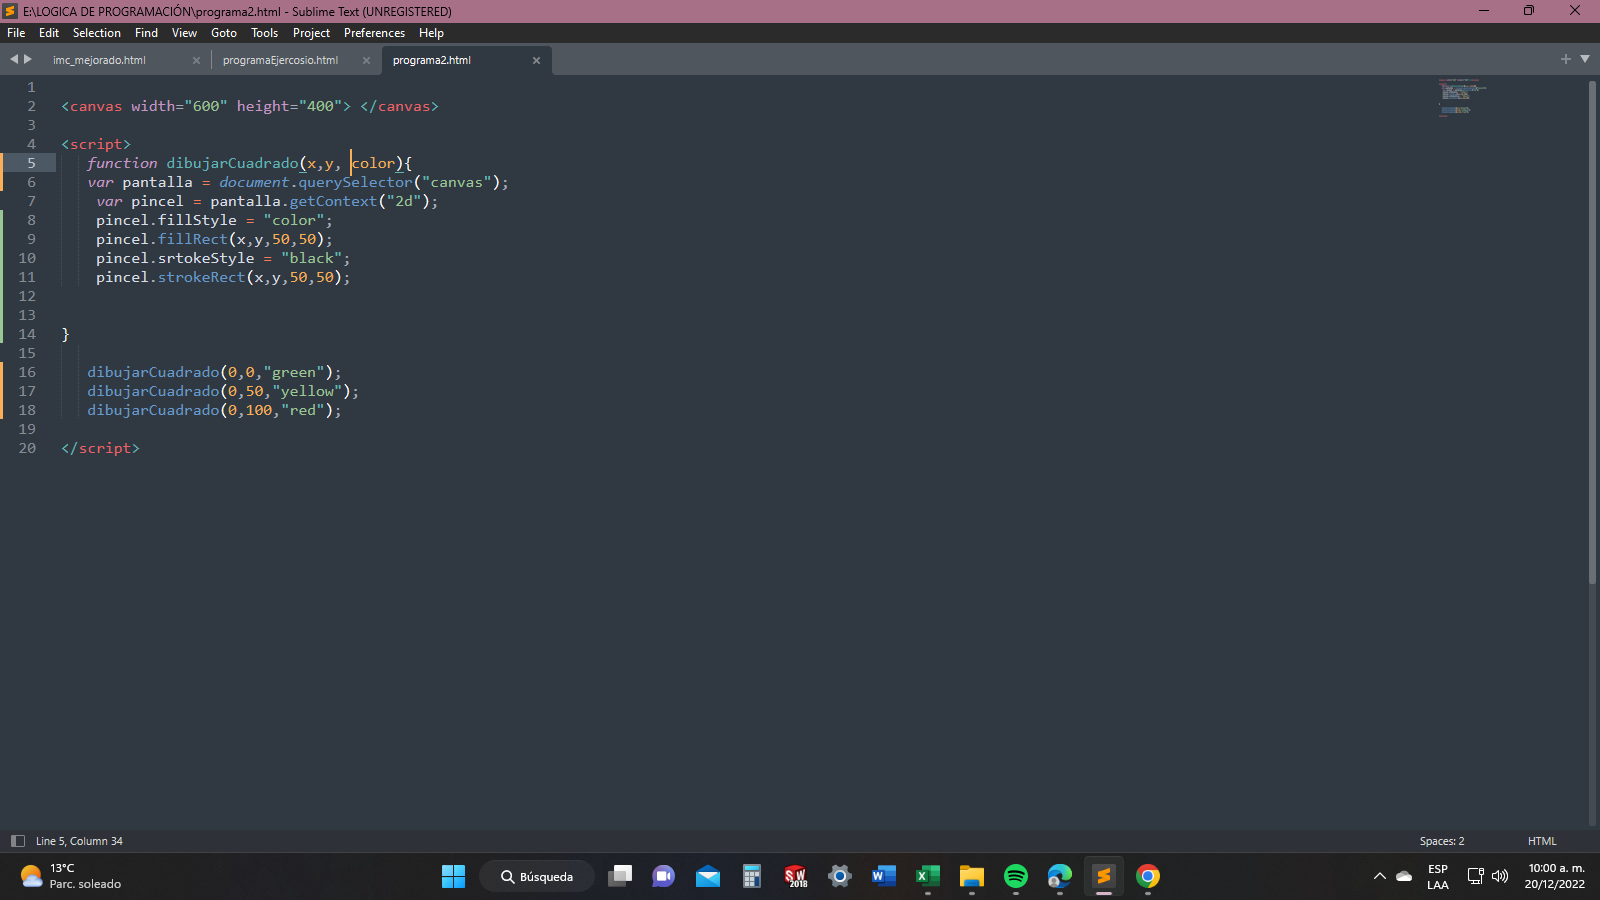
Task: Open SolidWorks 2018 from the taskbar
Action: point(796,877)
